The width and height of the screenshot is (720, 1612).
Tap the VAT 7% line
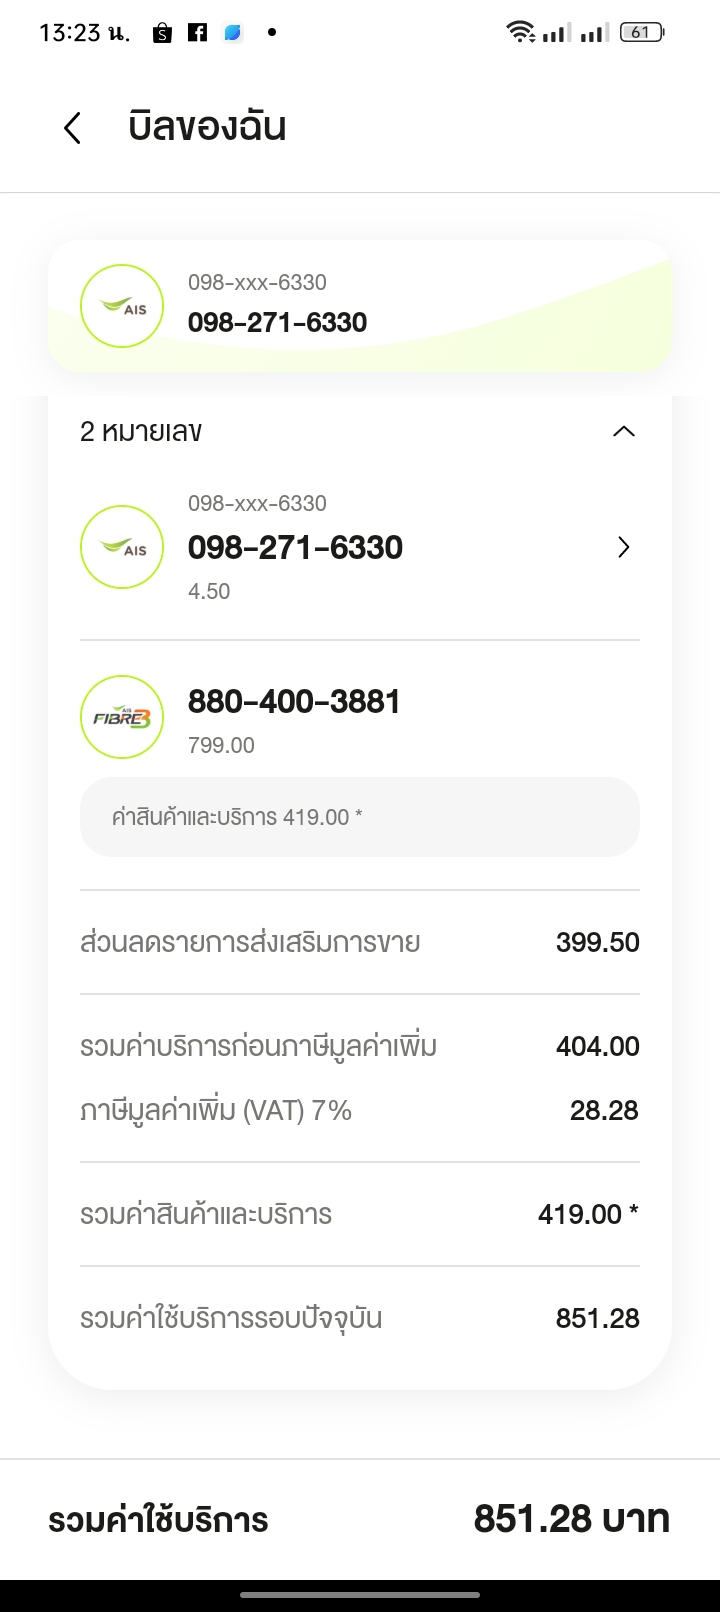(359, 1110)
